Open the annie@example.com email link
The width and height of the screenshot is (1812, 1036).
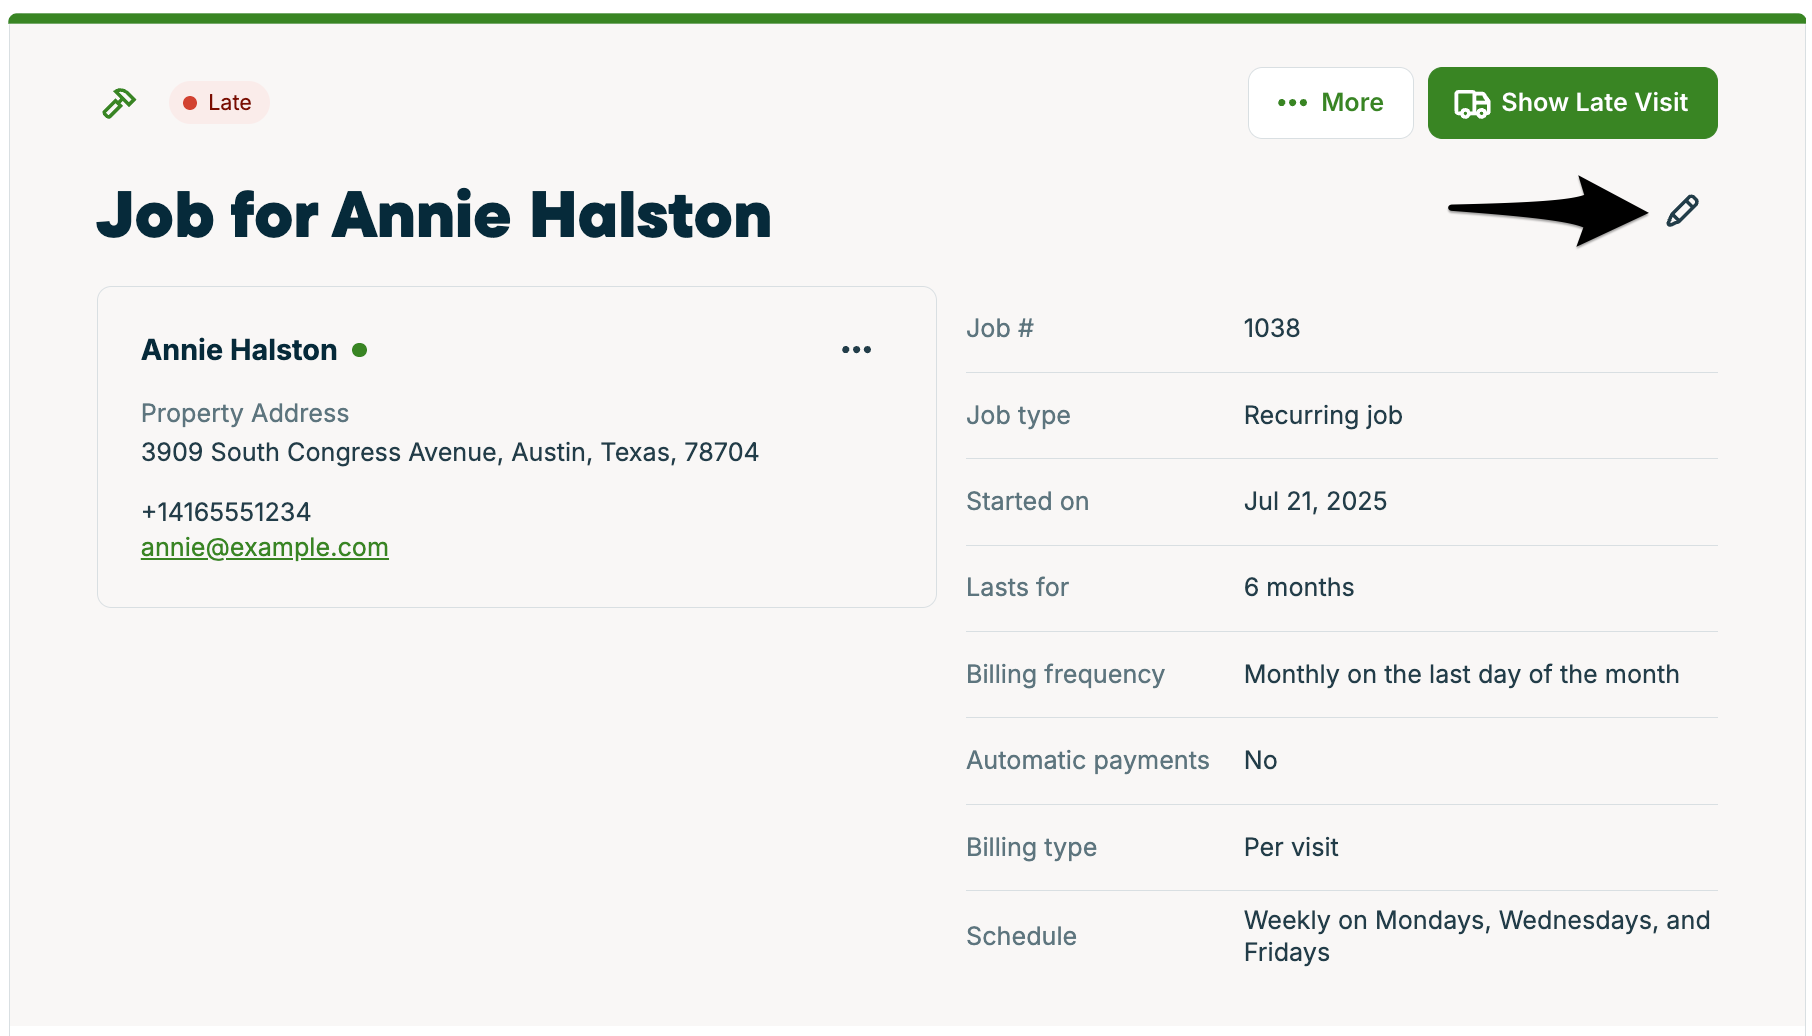pos(265,548)
